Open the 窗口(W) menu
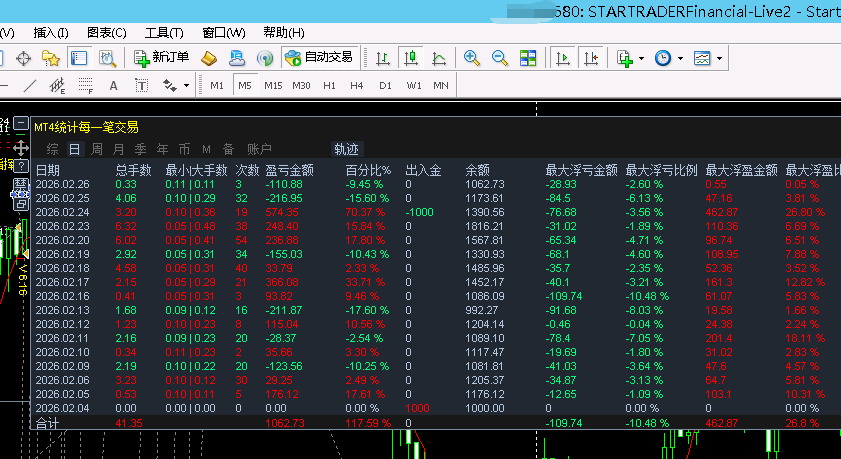 pyautogui.click(x=224, y=33)
